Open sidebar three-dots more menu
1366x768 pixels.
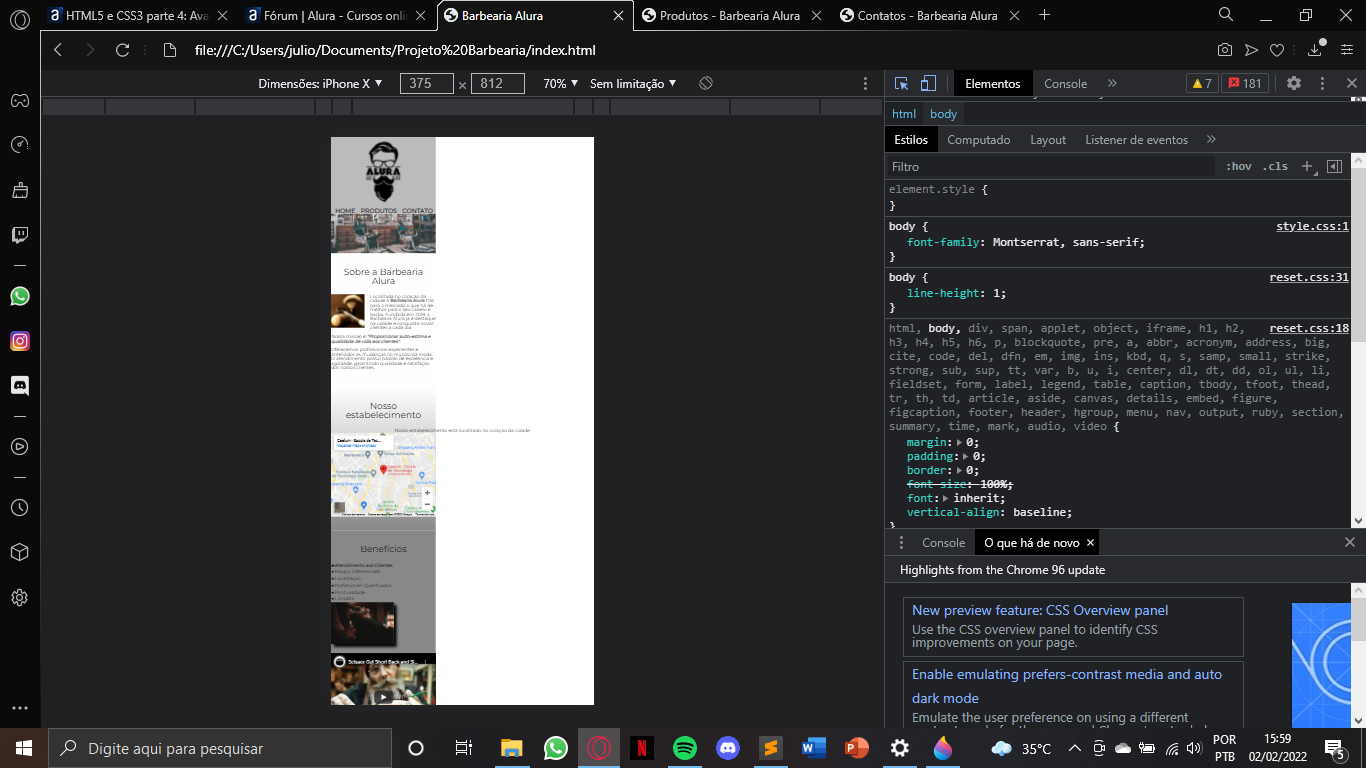coord(19,708)
